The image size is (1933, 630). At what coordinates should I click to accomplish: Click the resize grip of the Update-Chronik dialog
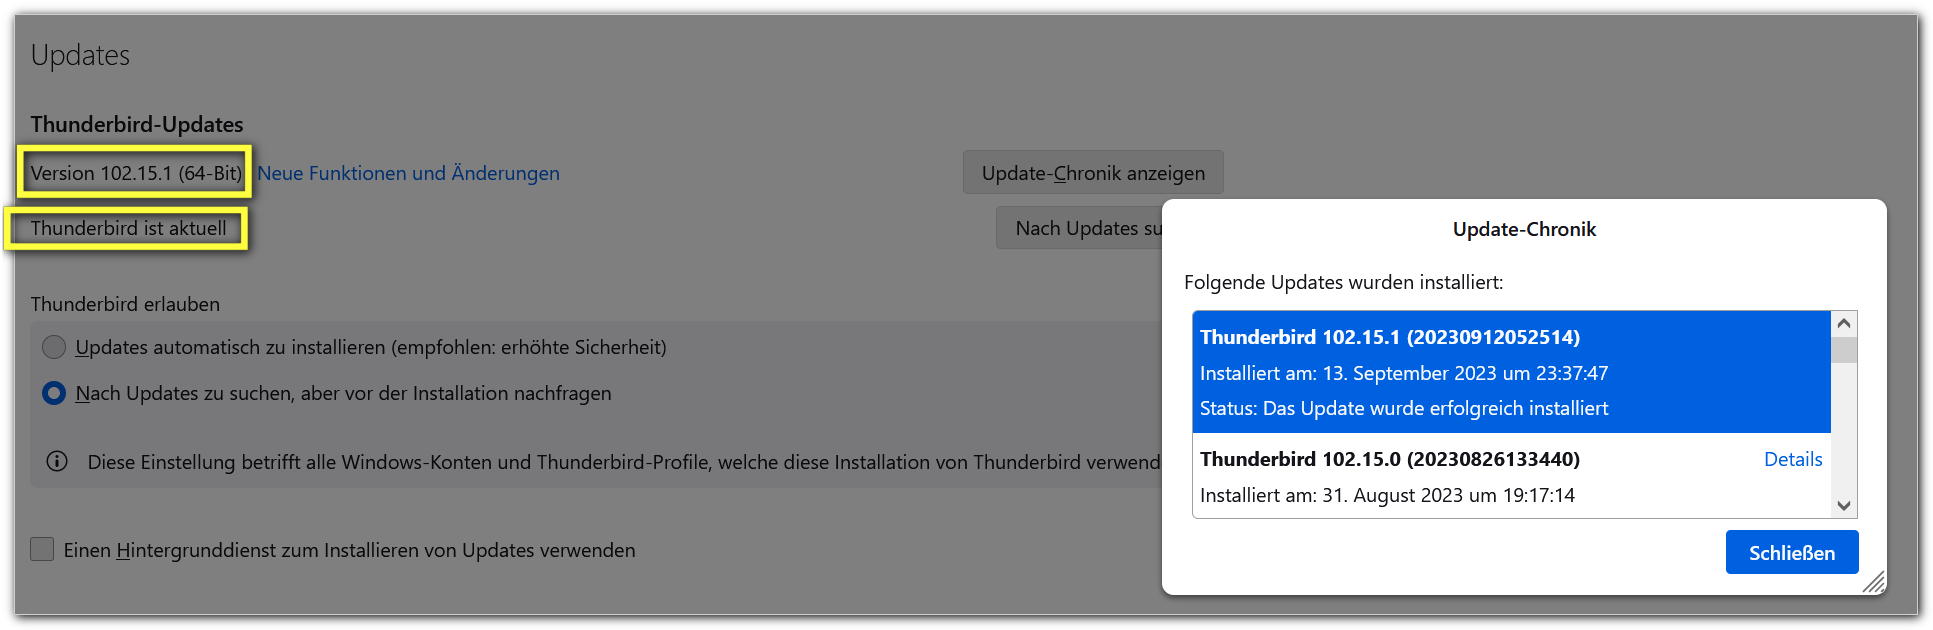tap(1874, 582)
